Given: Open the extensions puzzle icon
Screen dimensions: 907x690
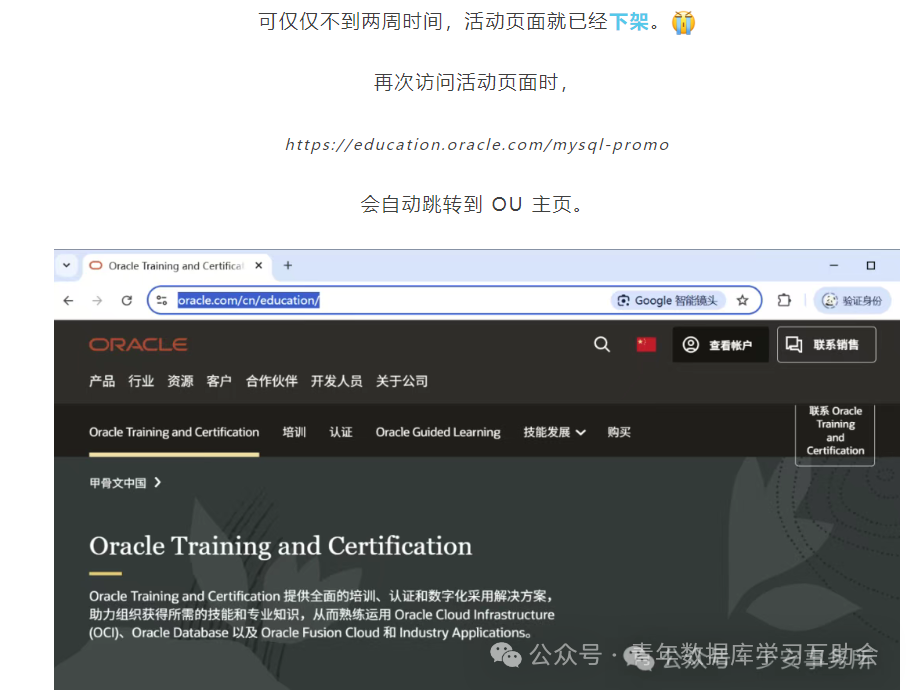Looking at the screenshot, I should click(x=784, y=300).
